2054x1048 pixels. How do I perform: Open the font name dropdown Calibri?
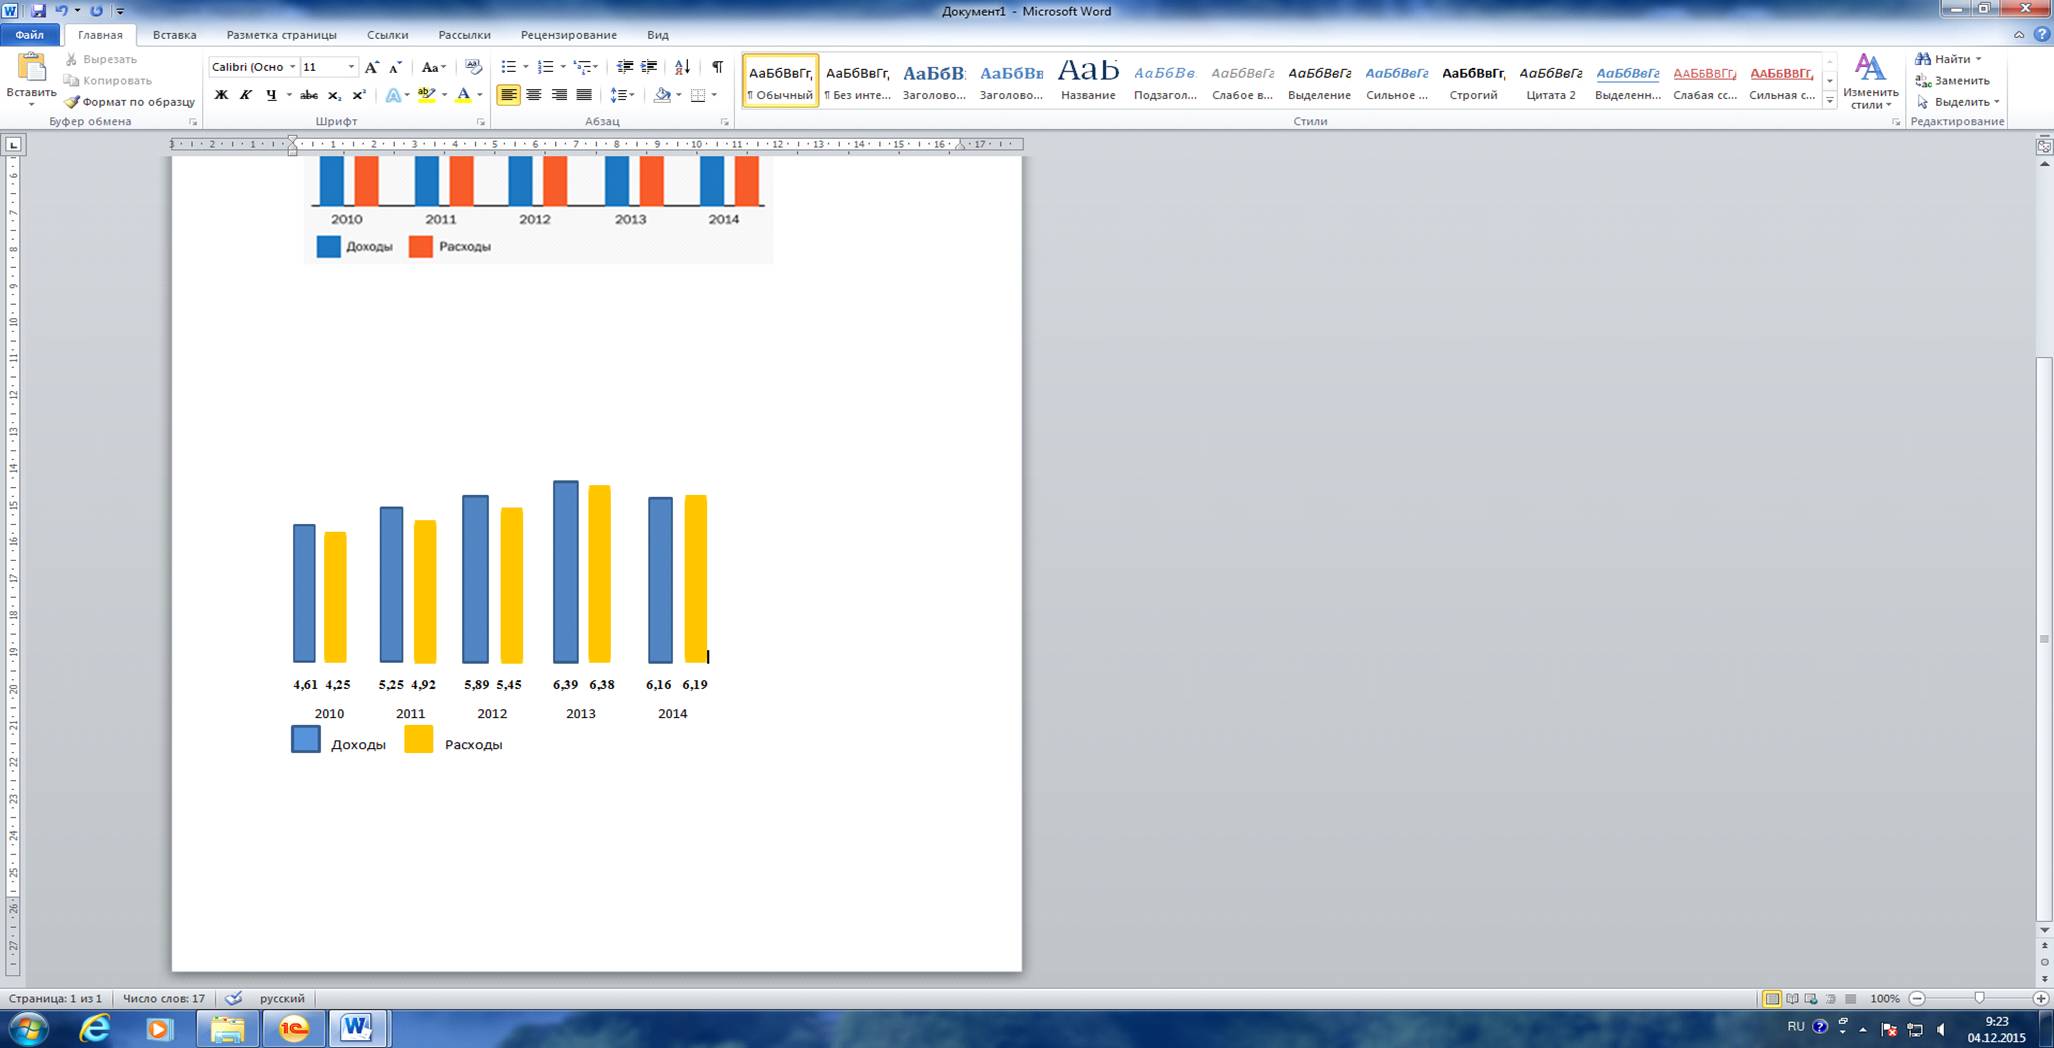[292, 67]
